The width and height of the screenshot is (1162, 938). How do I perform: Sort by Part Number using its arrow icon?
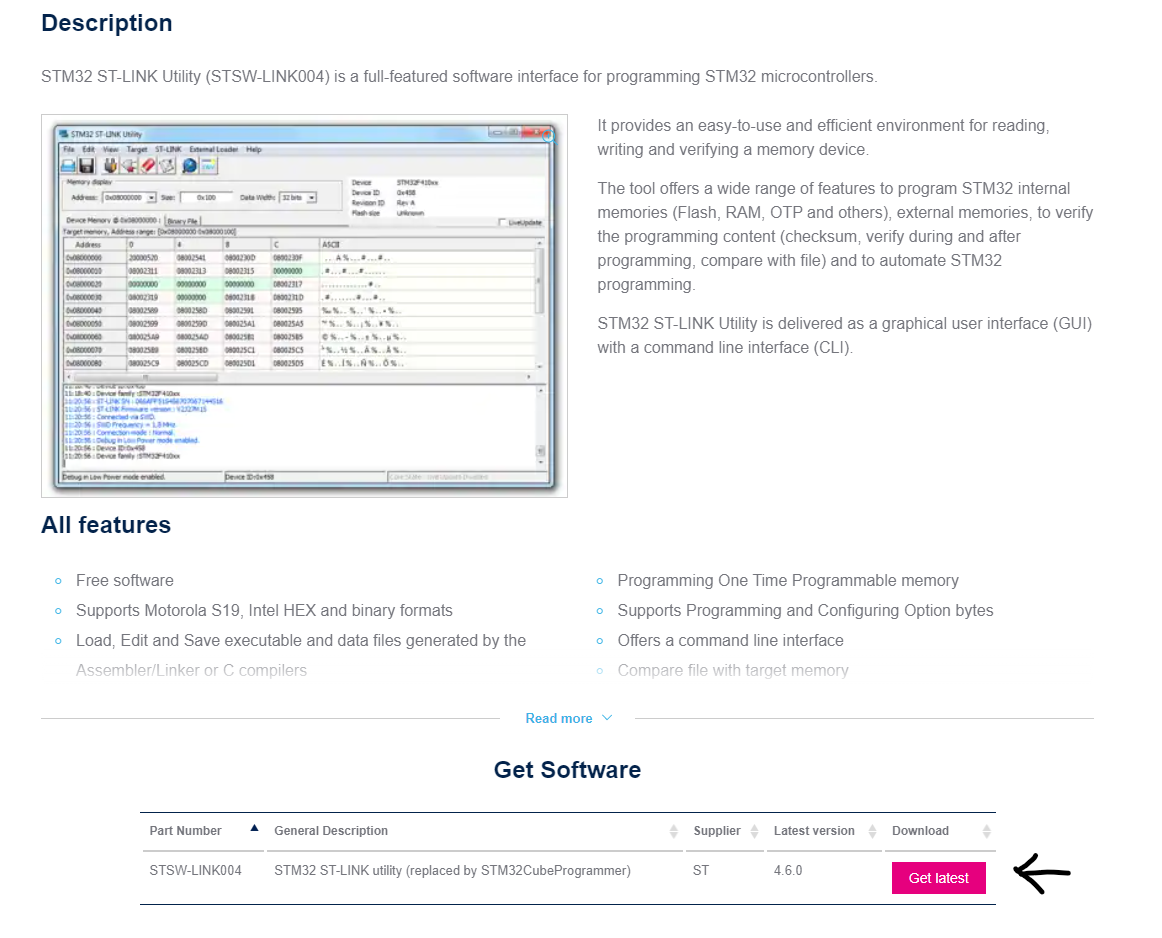tap(254, 828)
